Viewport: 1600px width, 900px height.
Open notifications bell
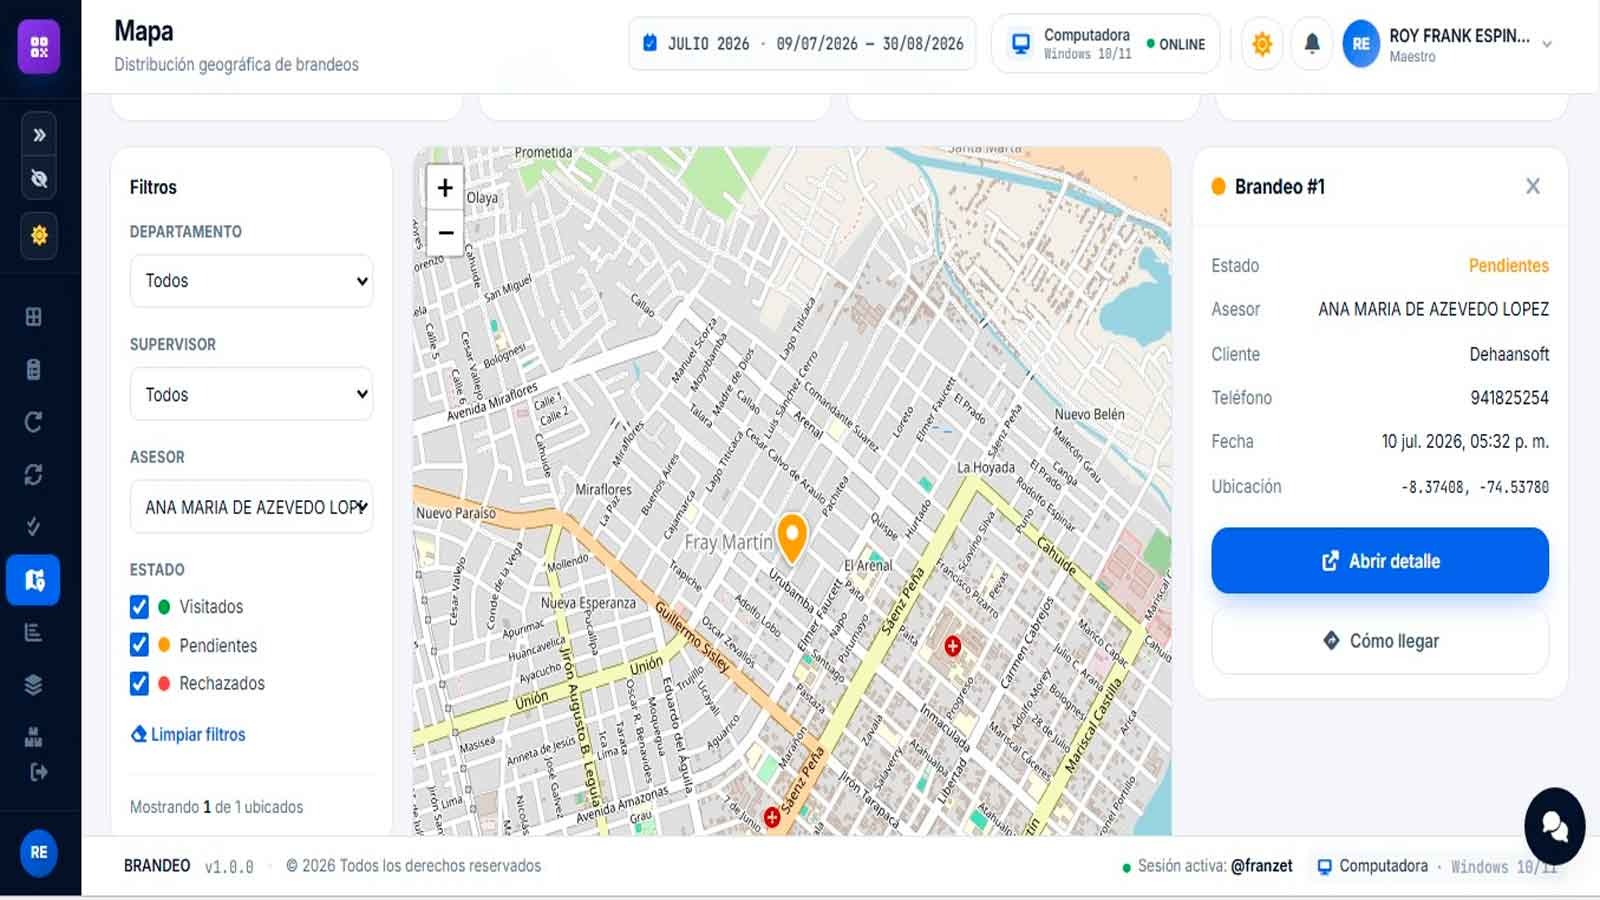(x=1312, y=44)
